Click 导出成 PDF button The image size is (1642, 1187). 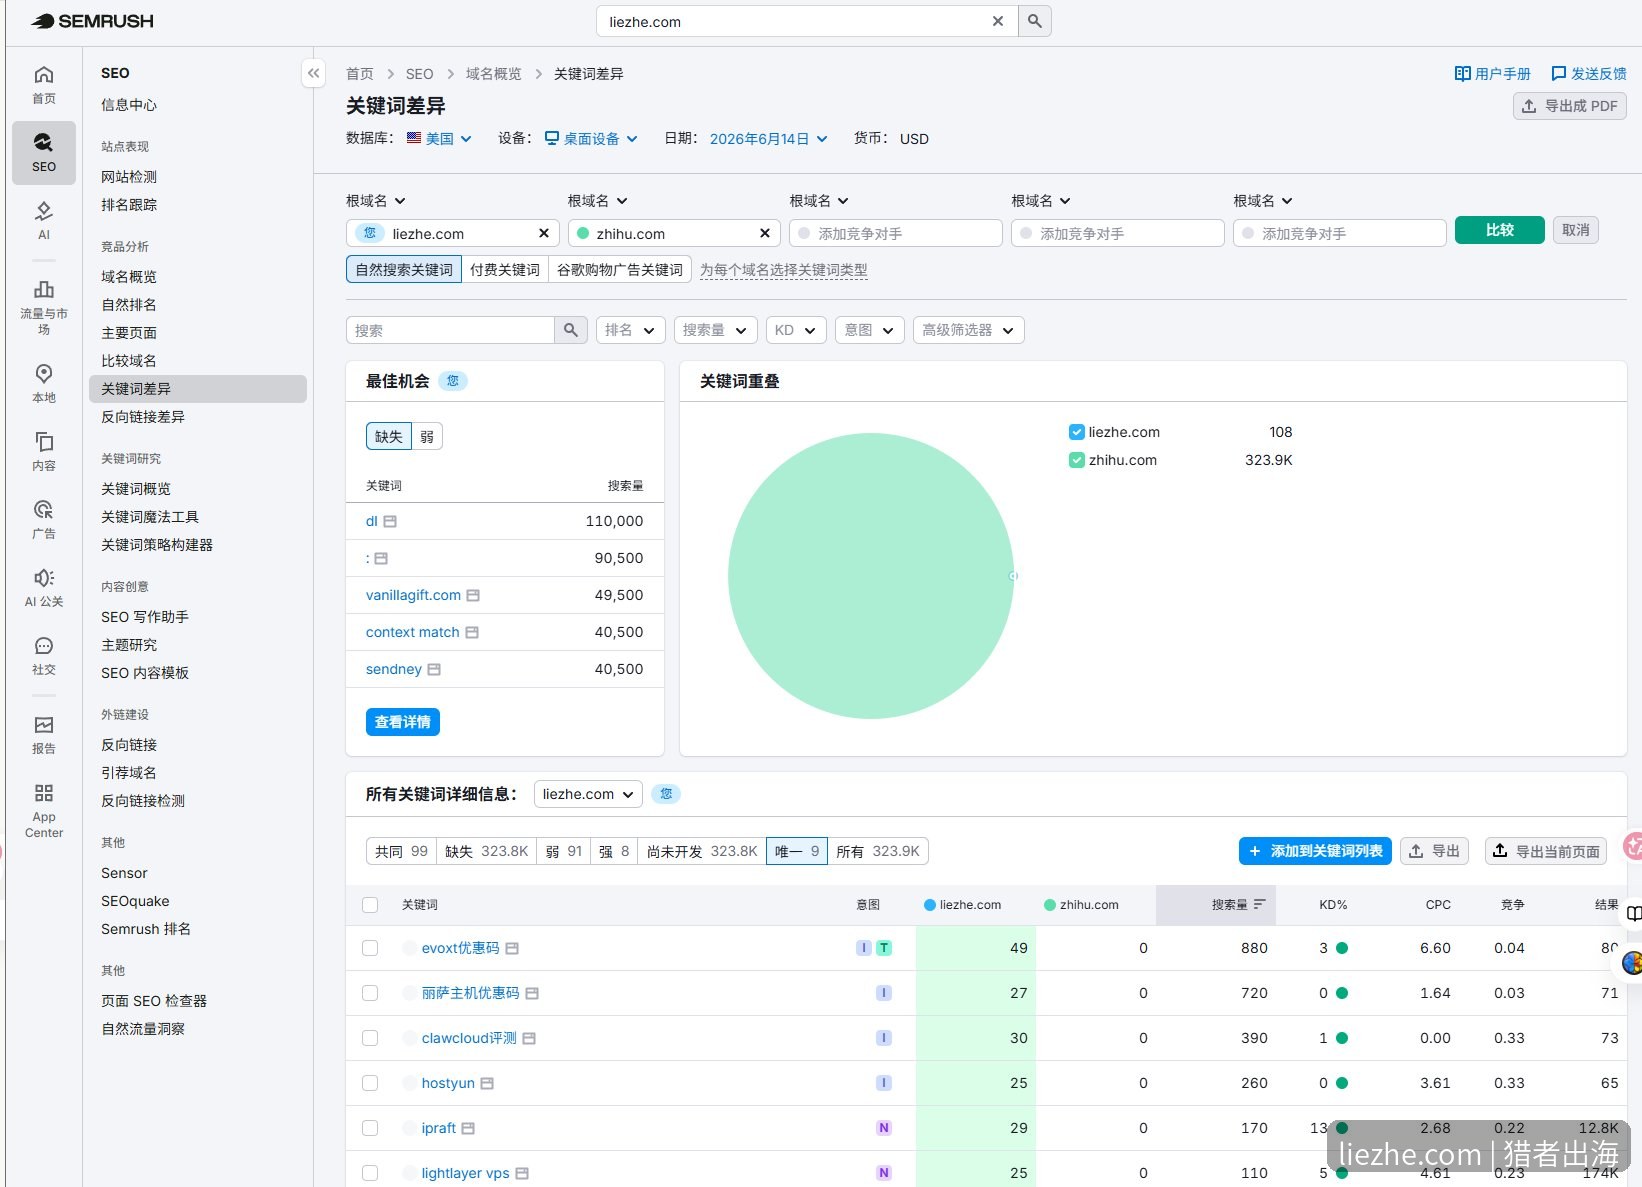[1570, 106]
